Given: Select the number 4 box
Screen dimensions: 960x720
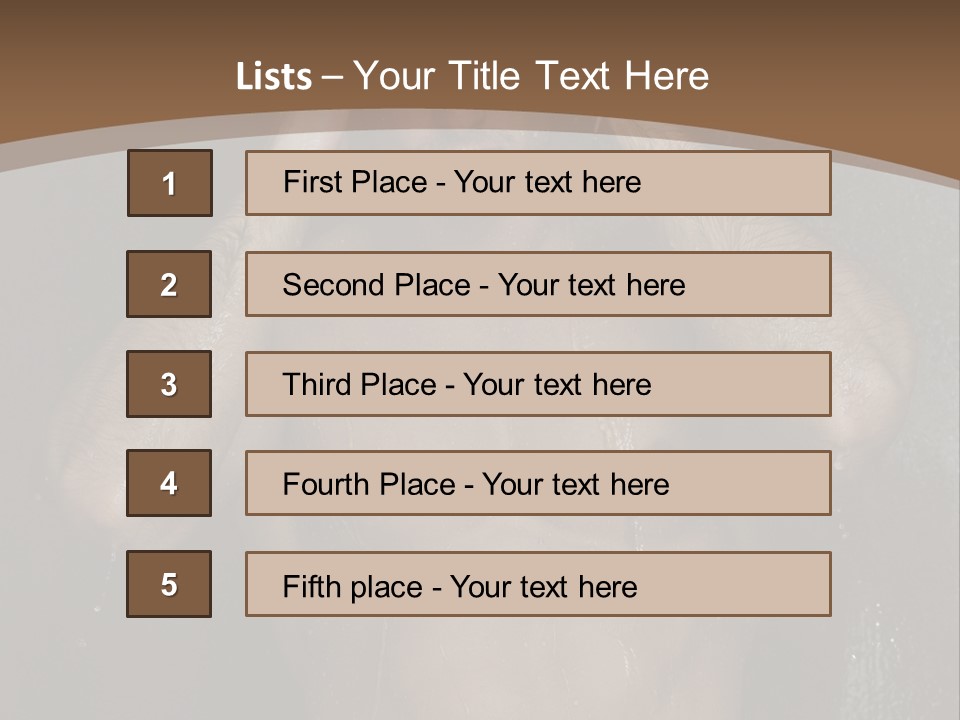Looking at the screenshot, I should pyautogui.click(x=169, y=483).
